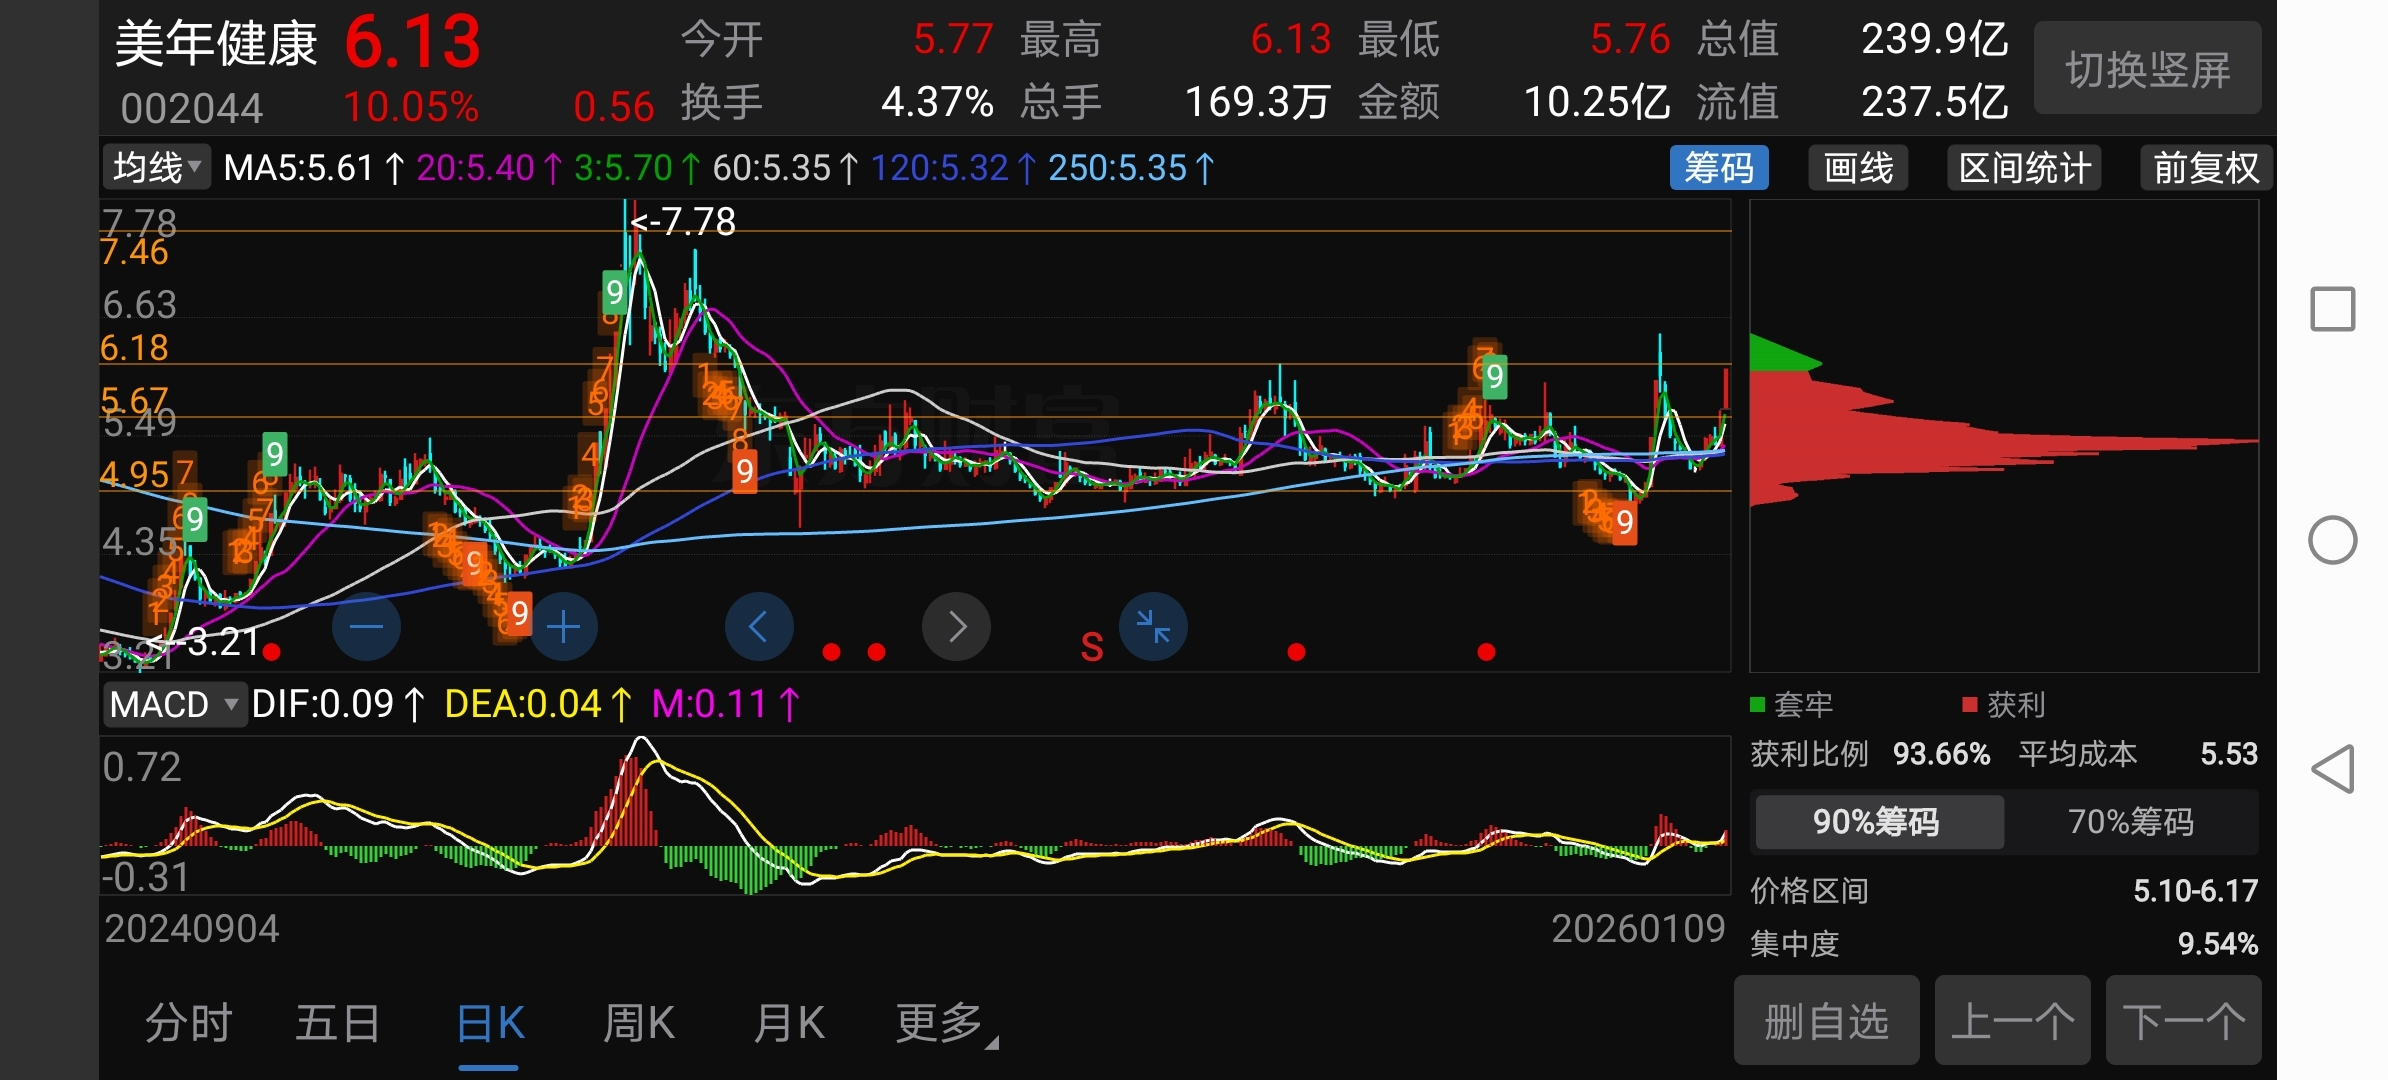This screenshot has height=1080, width=2388.
Task: Click the red 获利 legend swatch
Action: point(1970,705)
